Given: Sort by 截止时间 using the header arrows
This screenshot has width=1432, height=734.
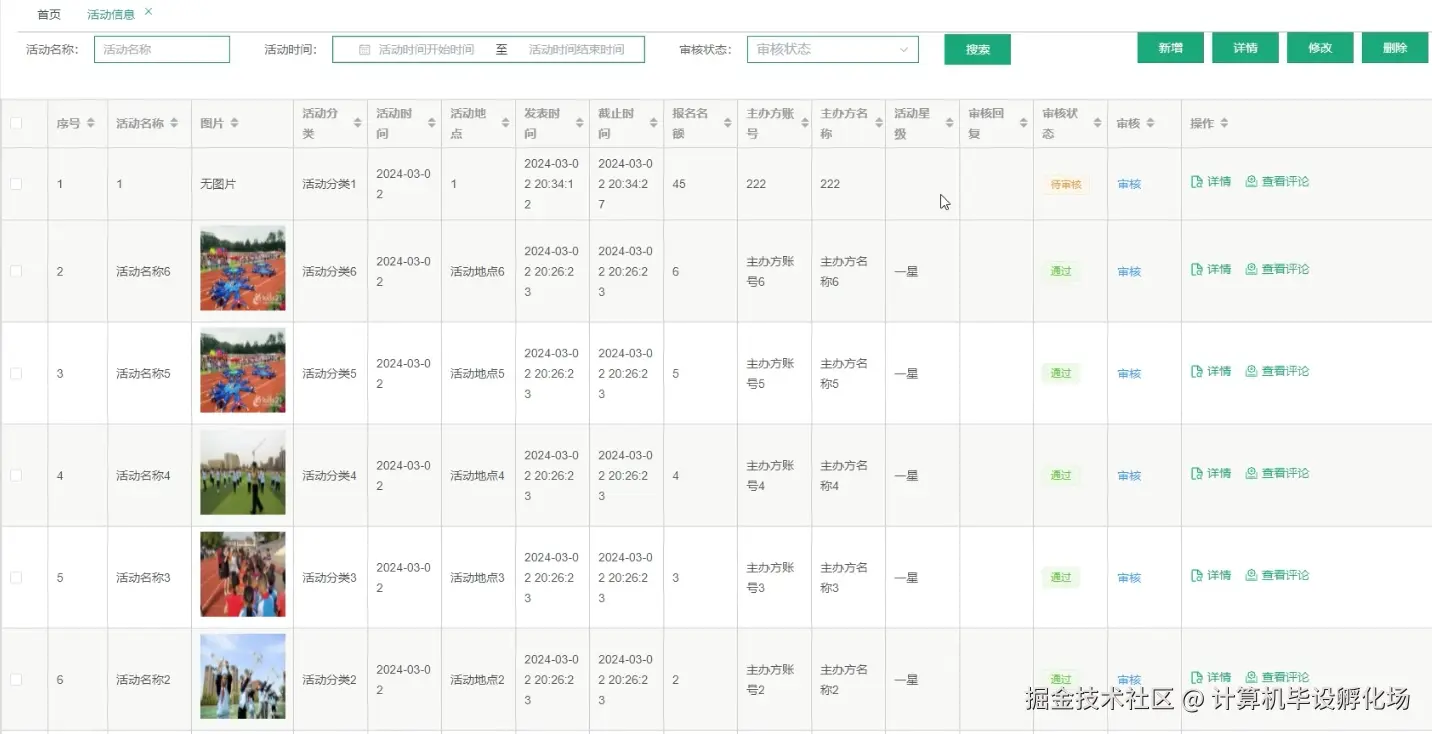Looking at the screenshot, I should point(654,123).
